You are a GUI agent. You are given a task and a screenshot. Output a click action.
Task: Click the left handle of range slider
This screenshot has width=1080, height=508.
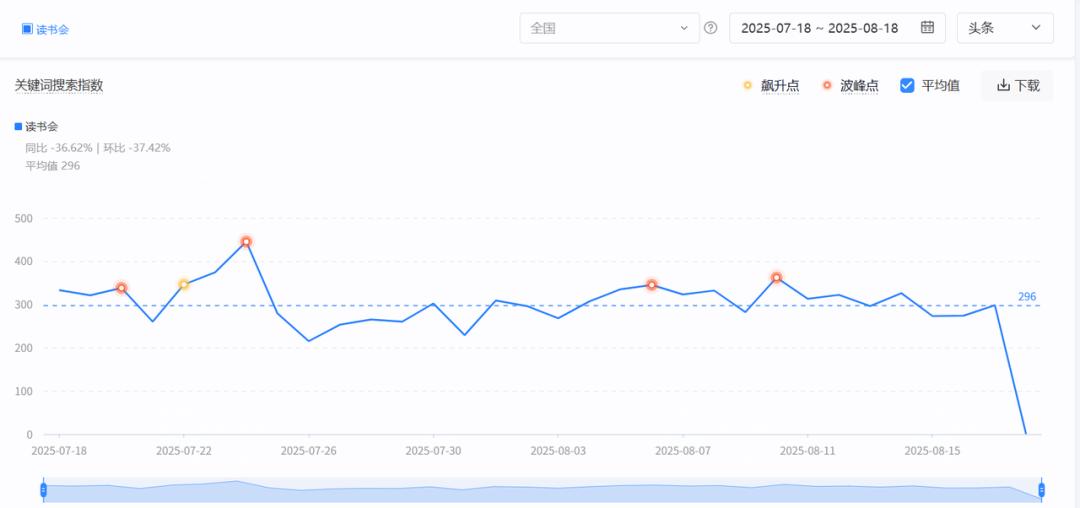(x=43, y=489)
